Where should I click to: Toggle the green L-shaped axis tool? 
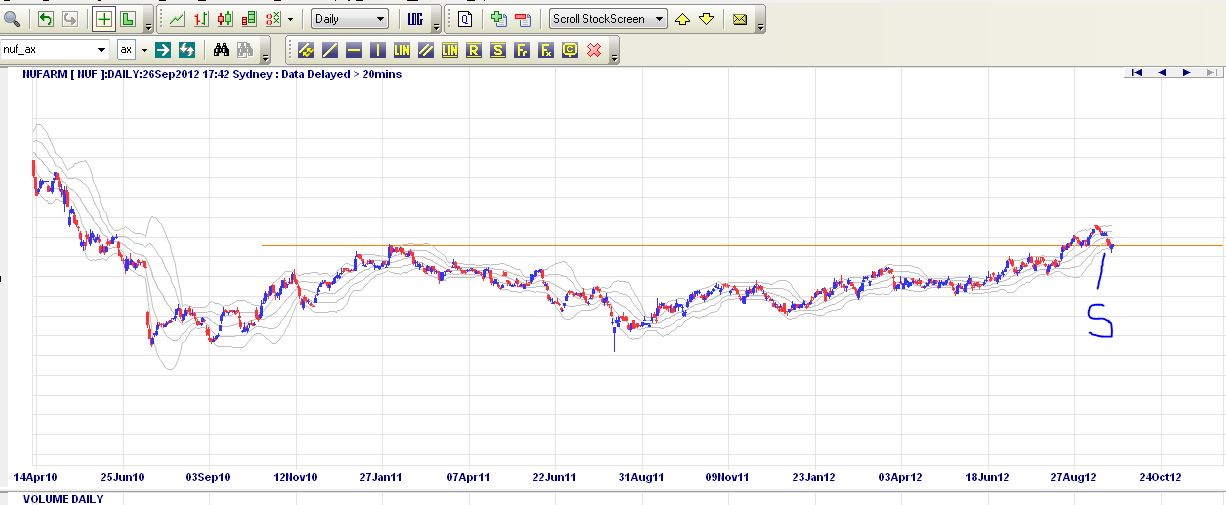tap(128, 18)
